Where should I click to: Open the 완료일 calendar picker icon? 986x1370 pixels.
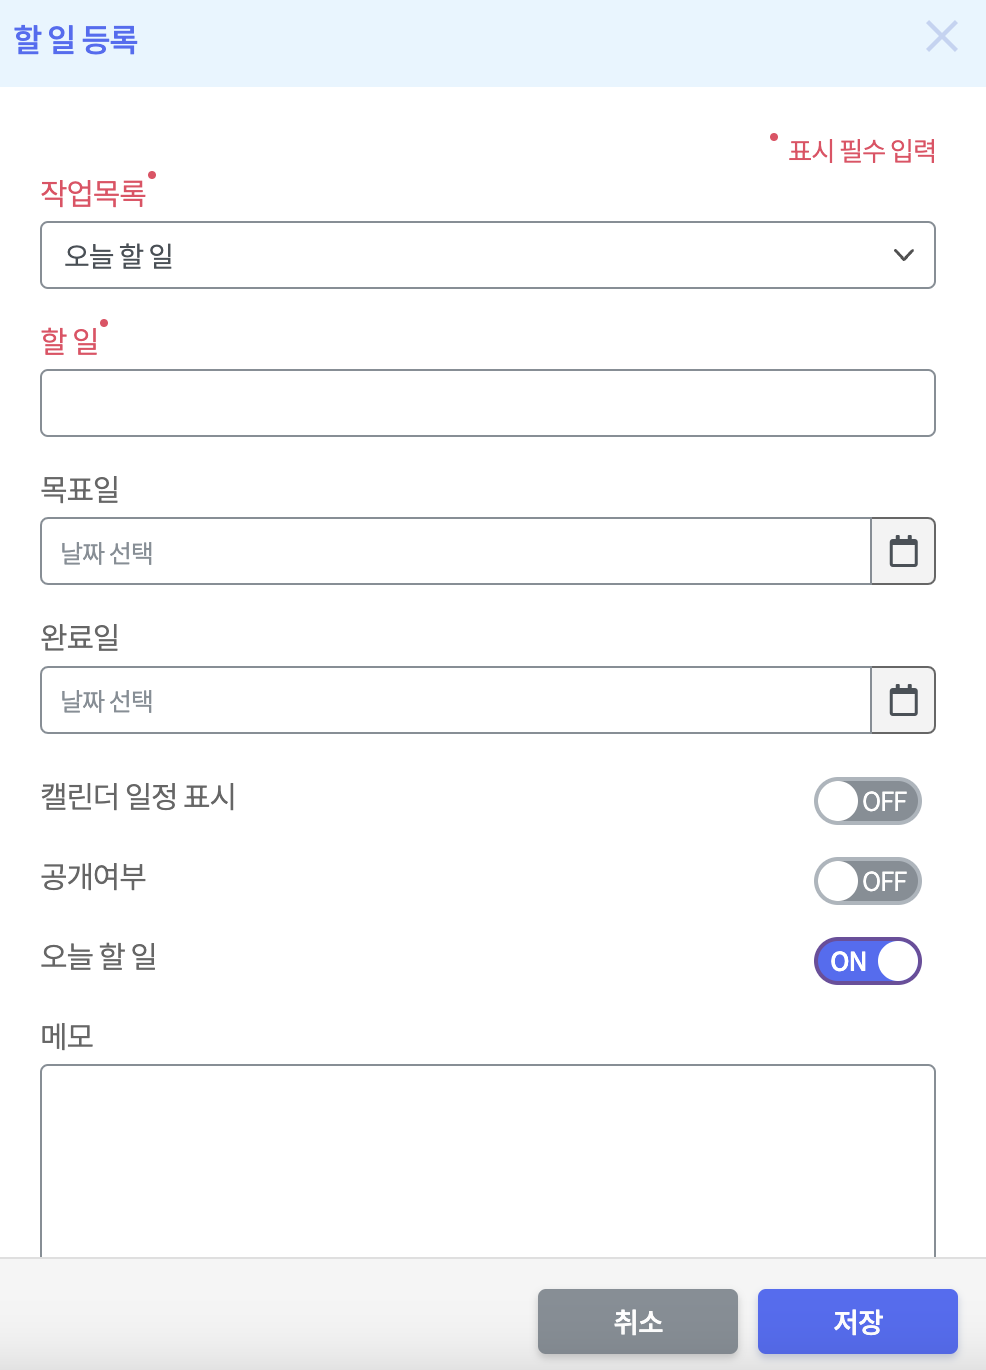(903, 700)
